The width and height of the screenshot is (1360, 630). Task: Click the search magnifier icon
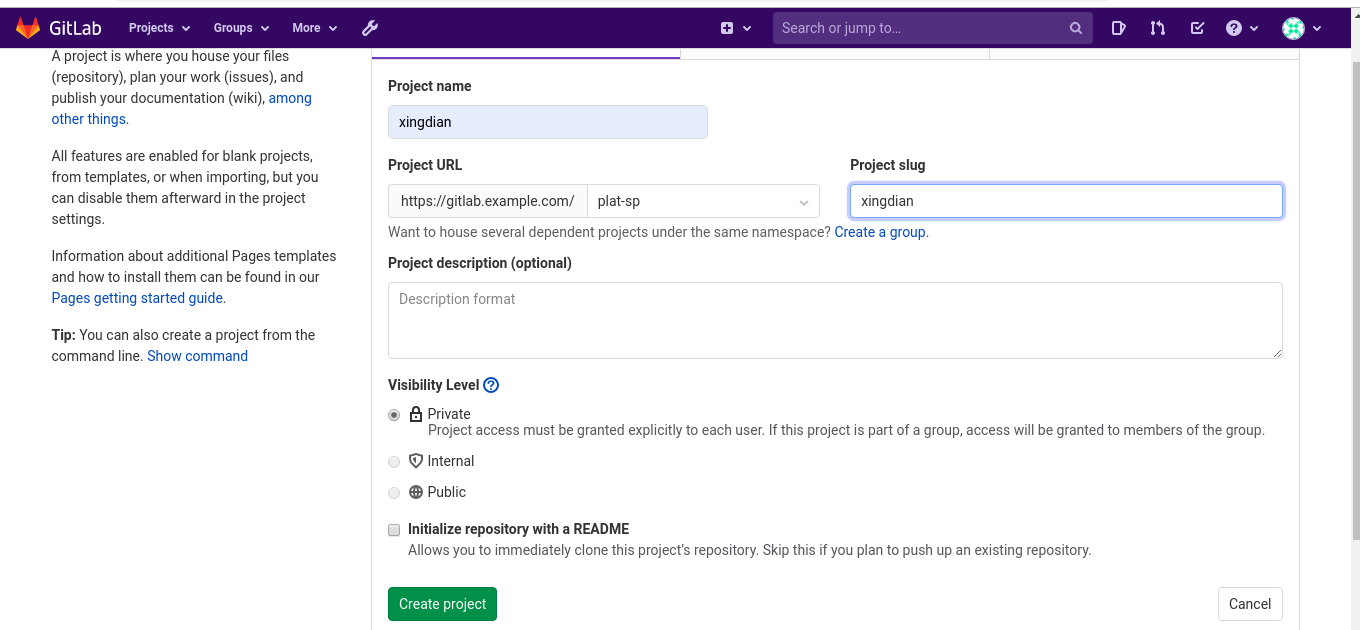pyautogui.click(x=1076, y=28)
